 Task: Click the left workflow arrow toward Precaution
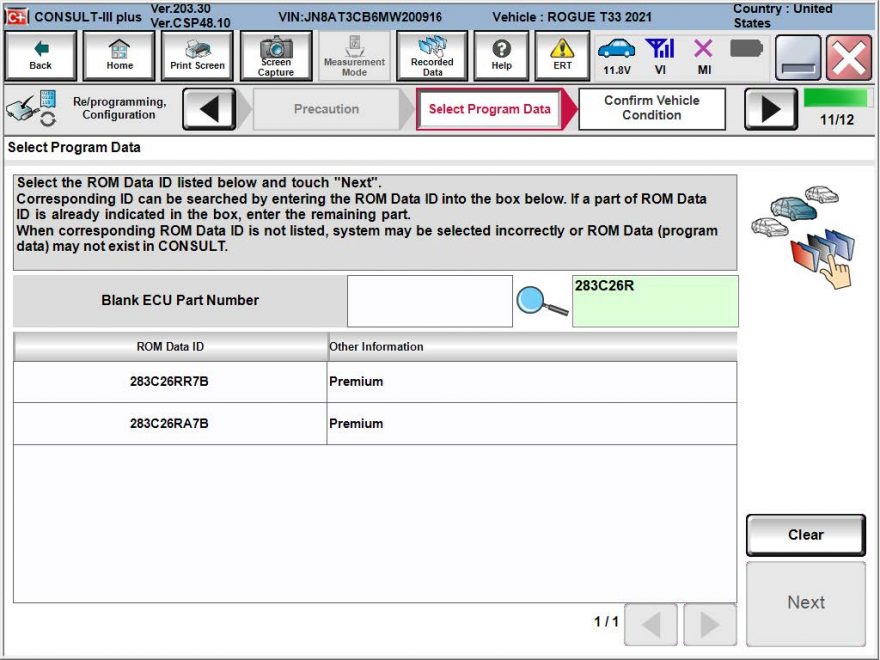click(211, 109)
